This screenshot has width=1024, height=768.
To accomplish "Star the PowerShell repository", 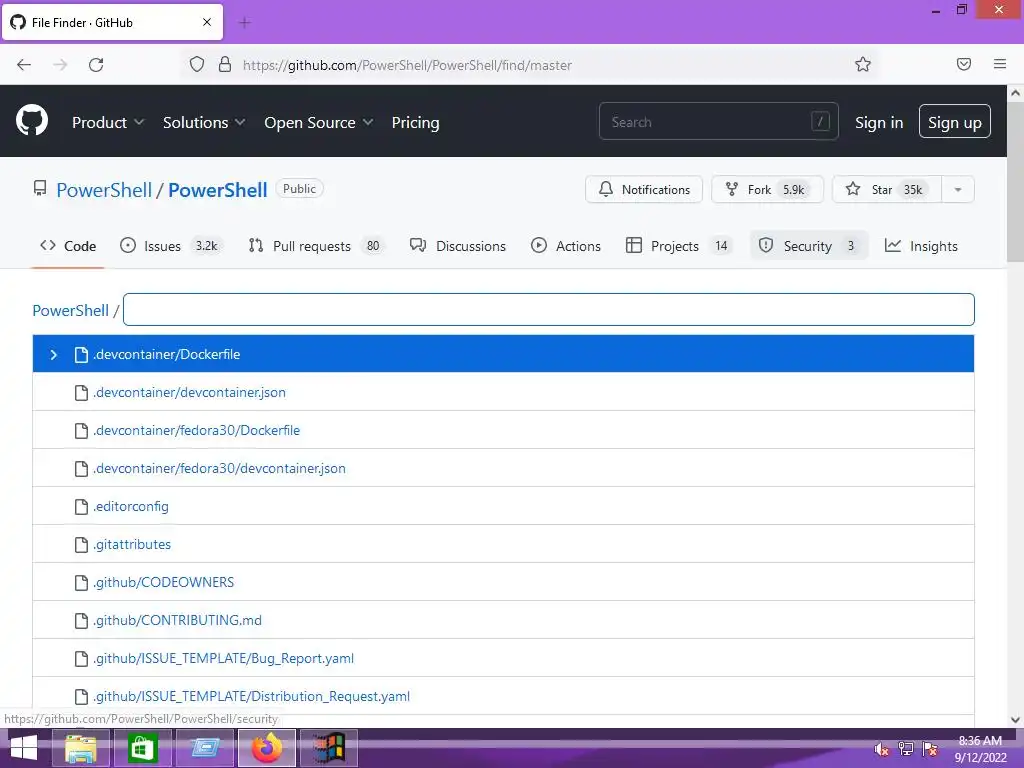I will click(x=887, y=189).
